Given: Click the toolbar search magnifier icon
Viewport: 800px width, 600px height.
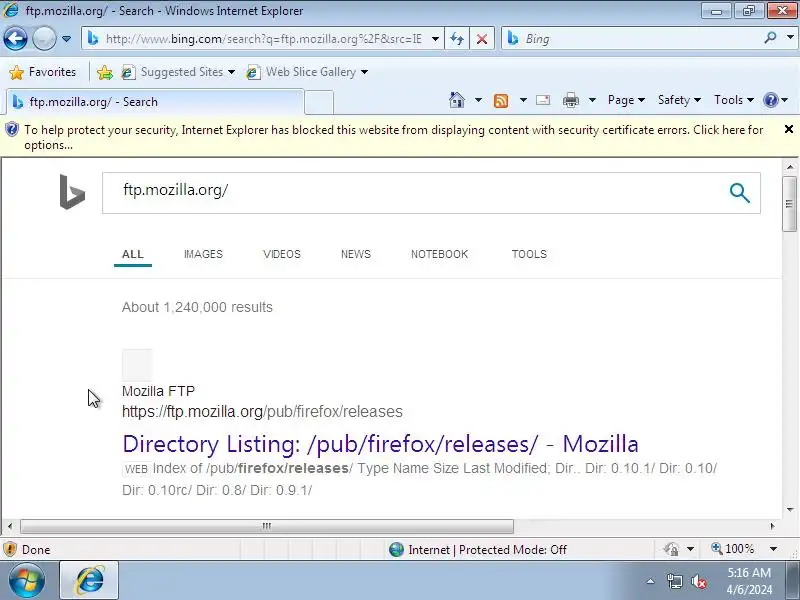Looking at the screenshot, I should [770, 38].
